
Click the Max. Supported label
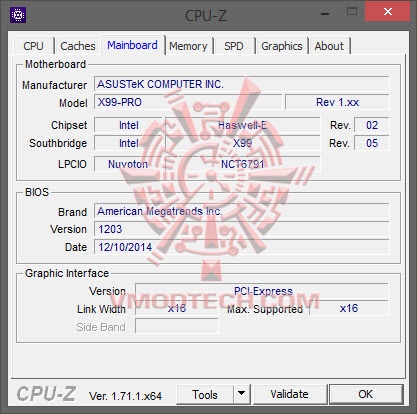(265, 309)
